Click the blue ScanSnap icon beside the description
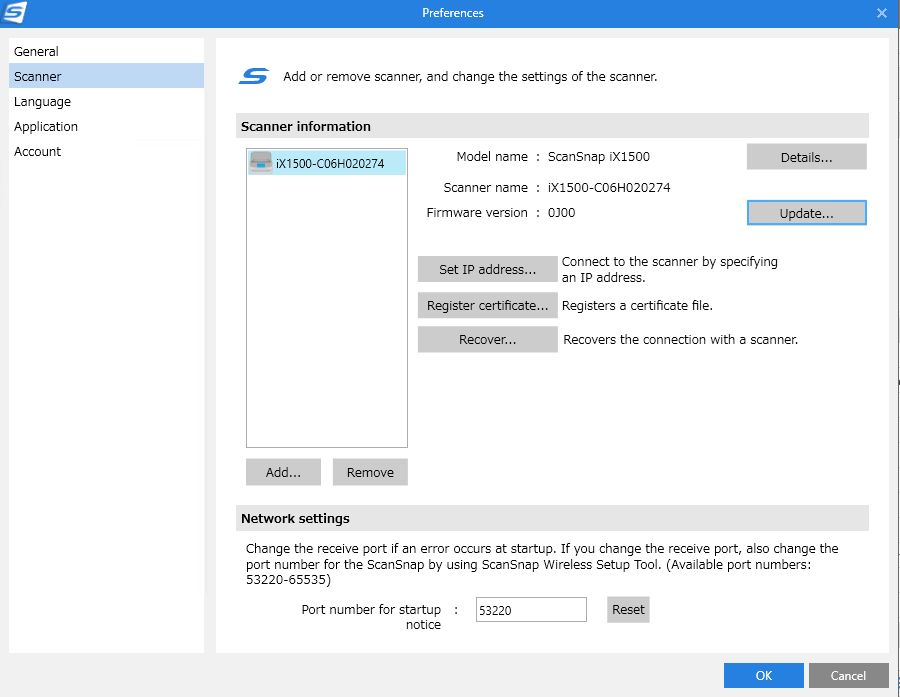Viewport: 900px width, 697px height. (254, 77)
